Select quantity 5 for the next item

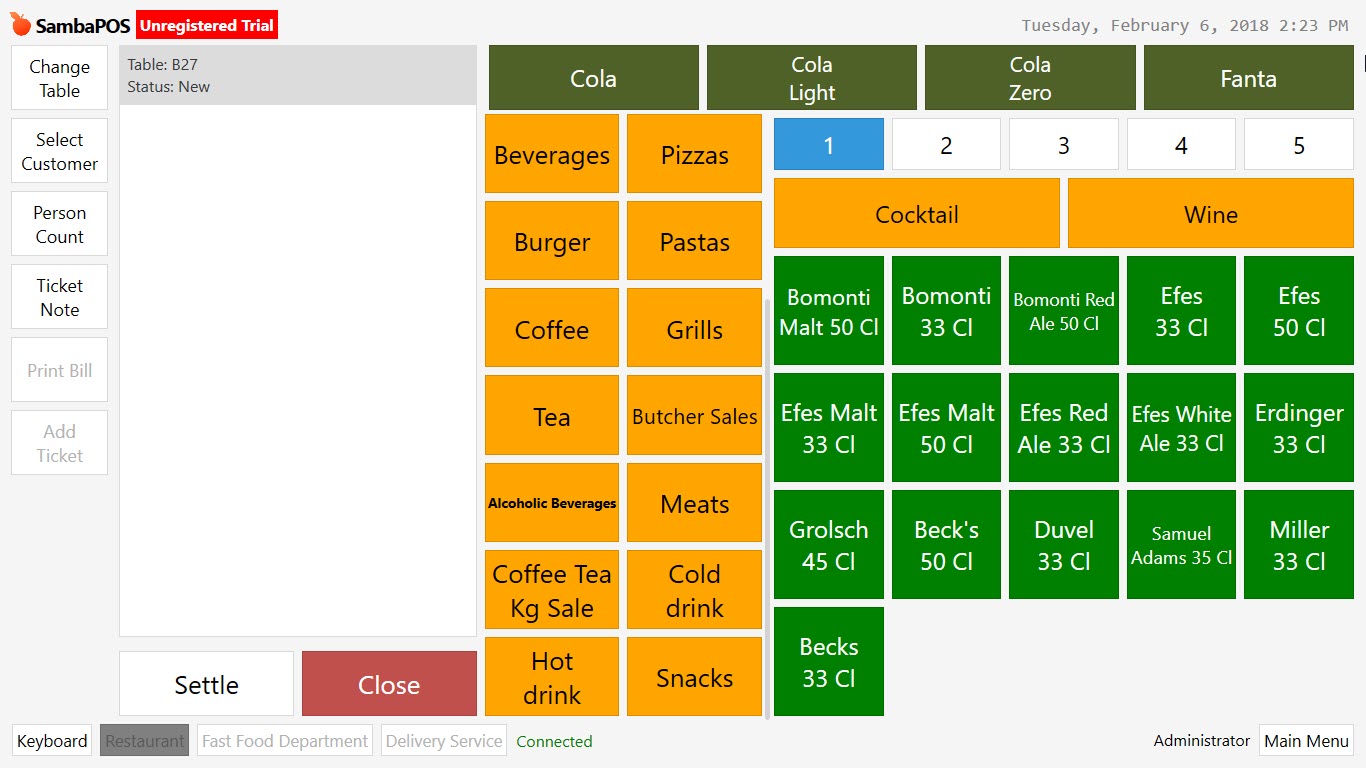pos(1298,144)
